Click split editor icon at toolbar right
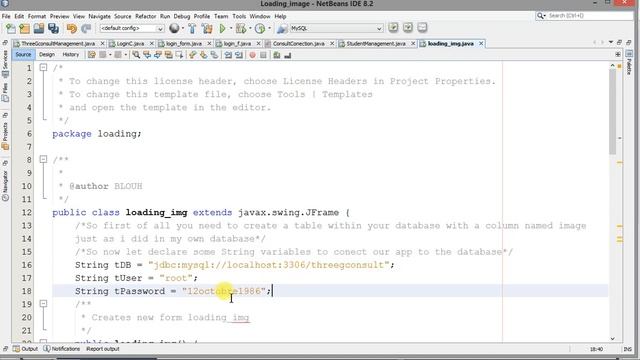 618,55
